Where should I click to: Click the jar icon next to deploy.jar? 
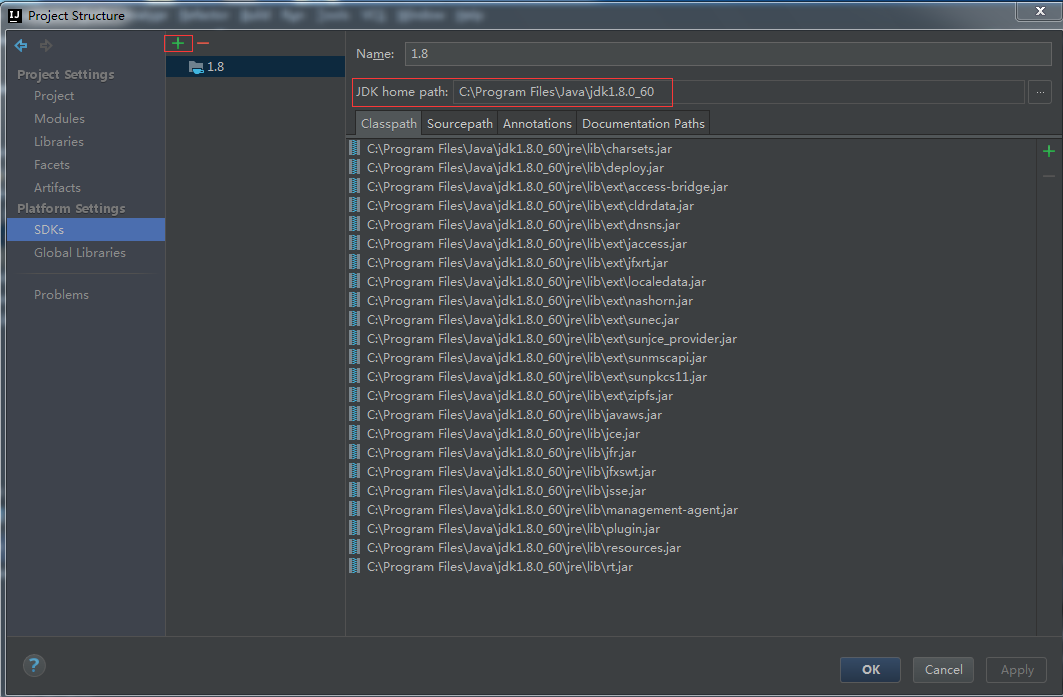tap(355, 167)
